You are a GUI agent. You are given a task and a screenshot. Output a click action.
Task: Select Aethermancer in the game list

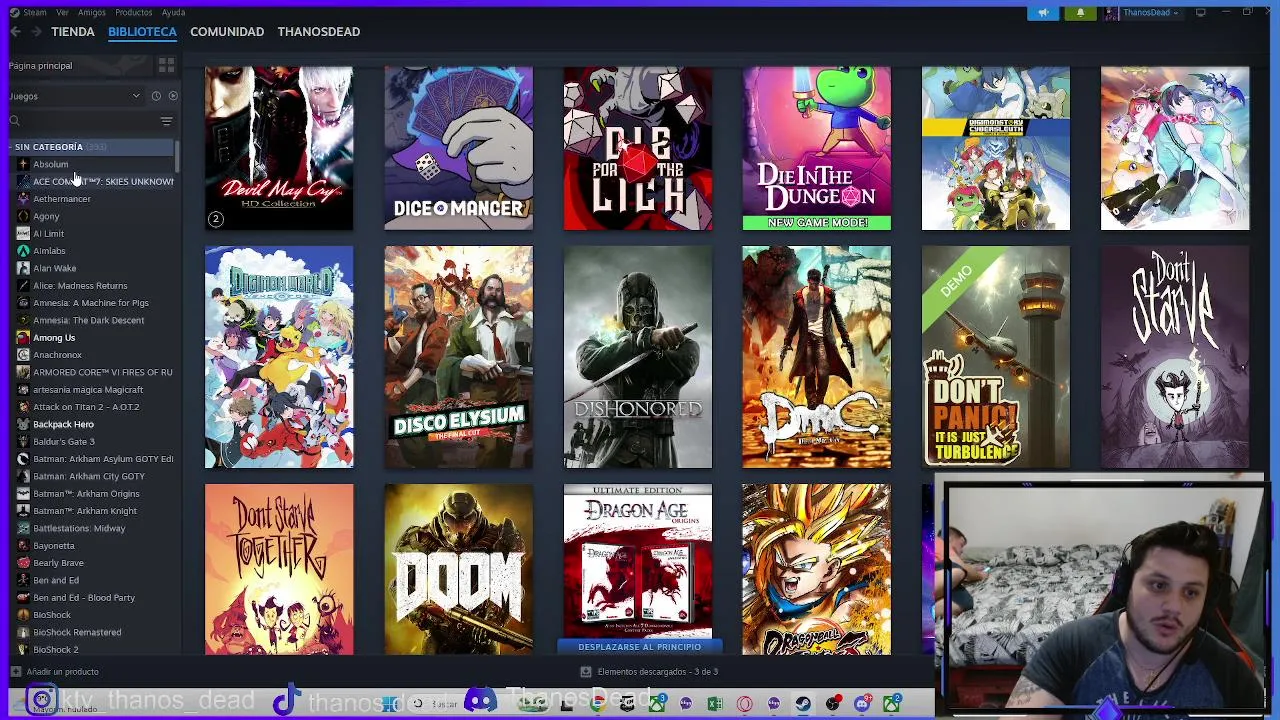point(62,199)
